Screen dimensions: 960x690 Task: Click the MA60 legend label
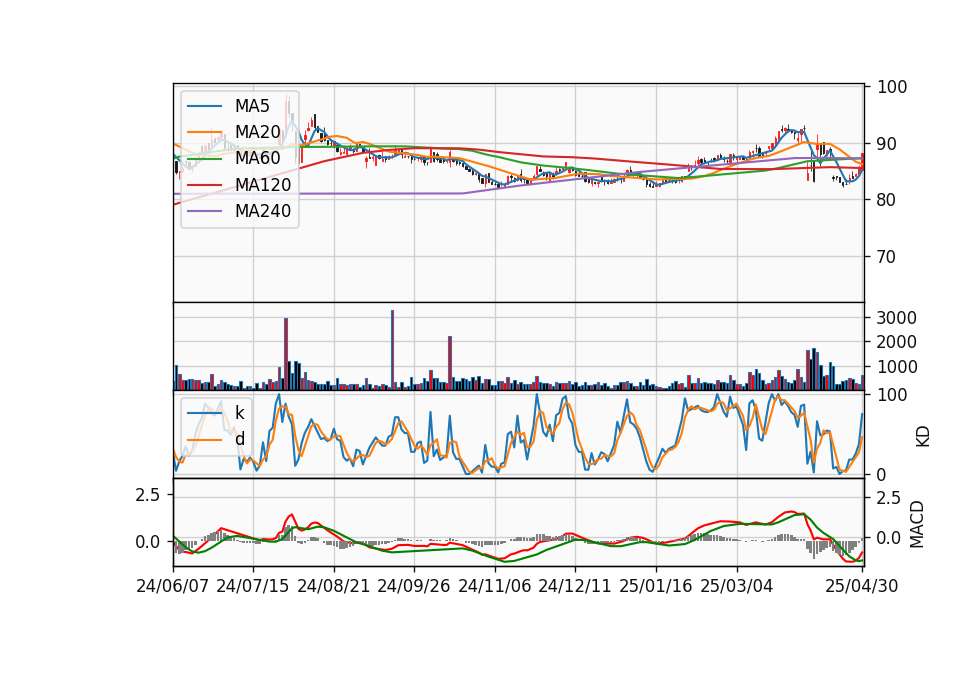(x=257, y=158)
